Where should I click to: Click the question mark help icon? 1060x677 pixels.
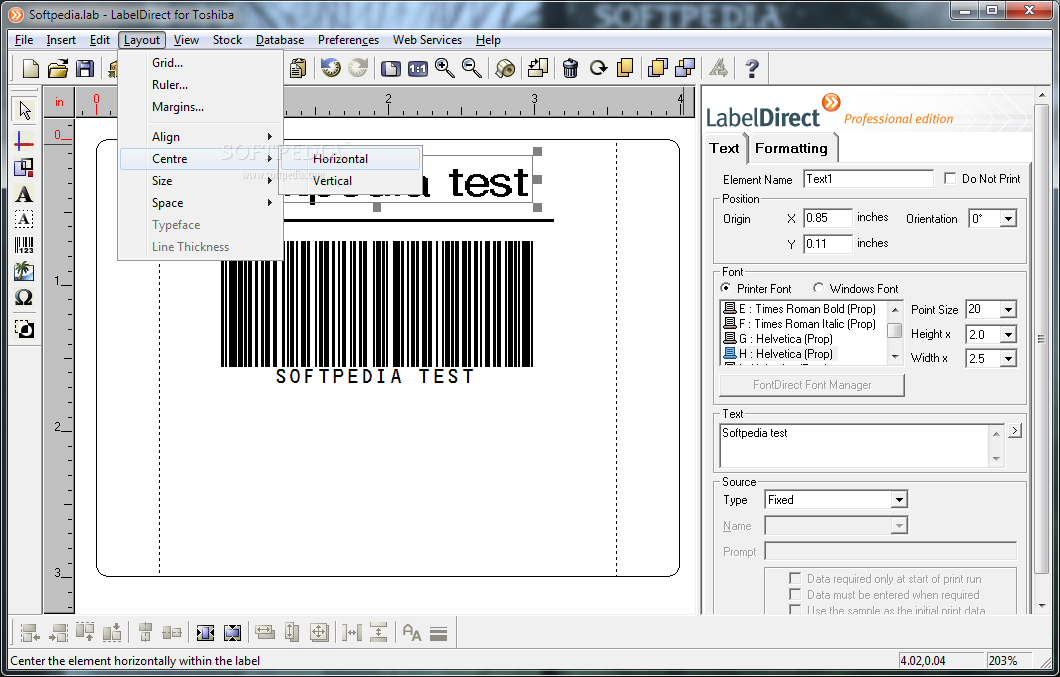(752, 68)
